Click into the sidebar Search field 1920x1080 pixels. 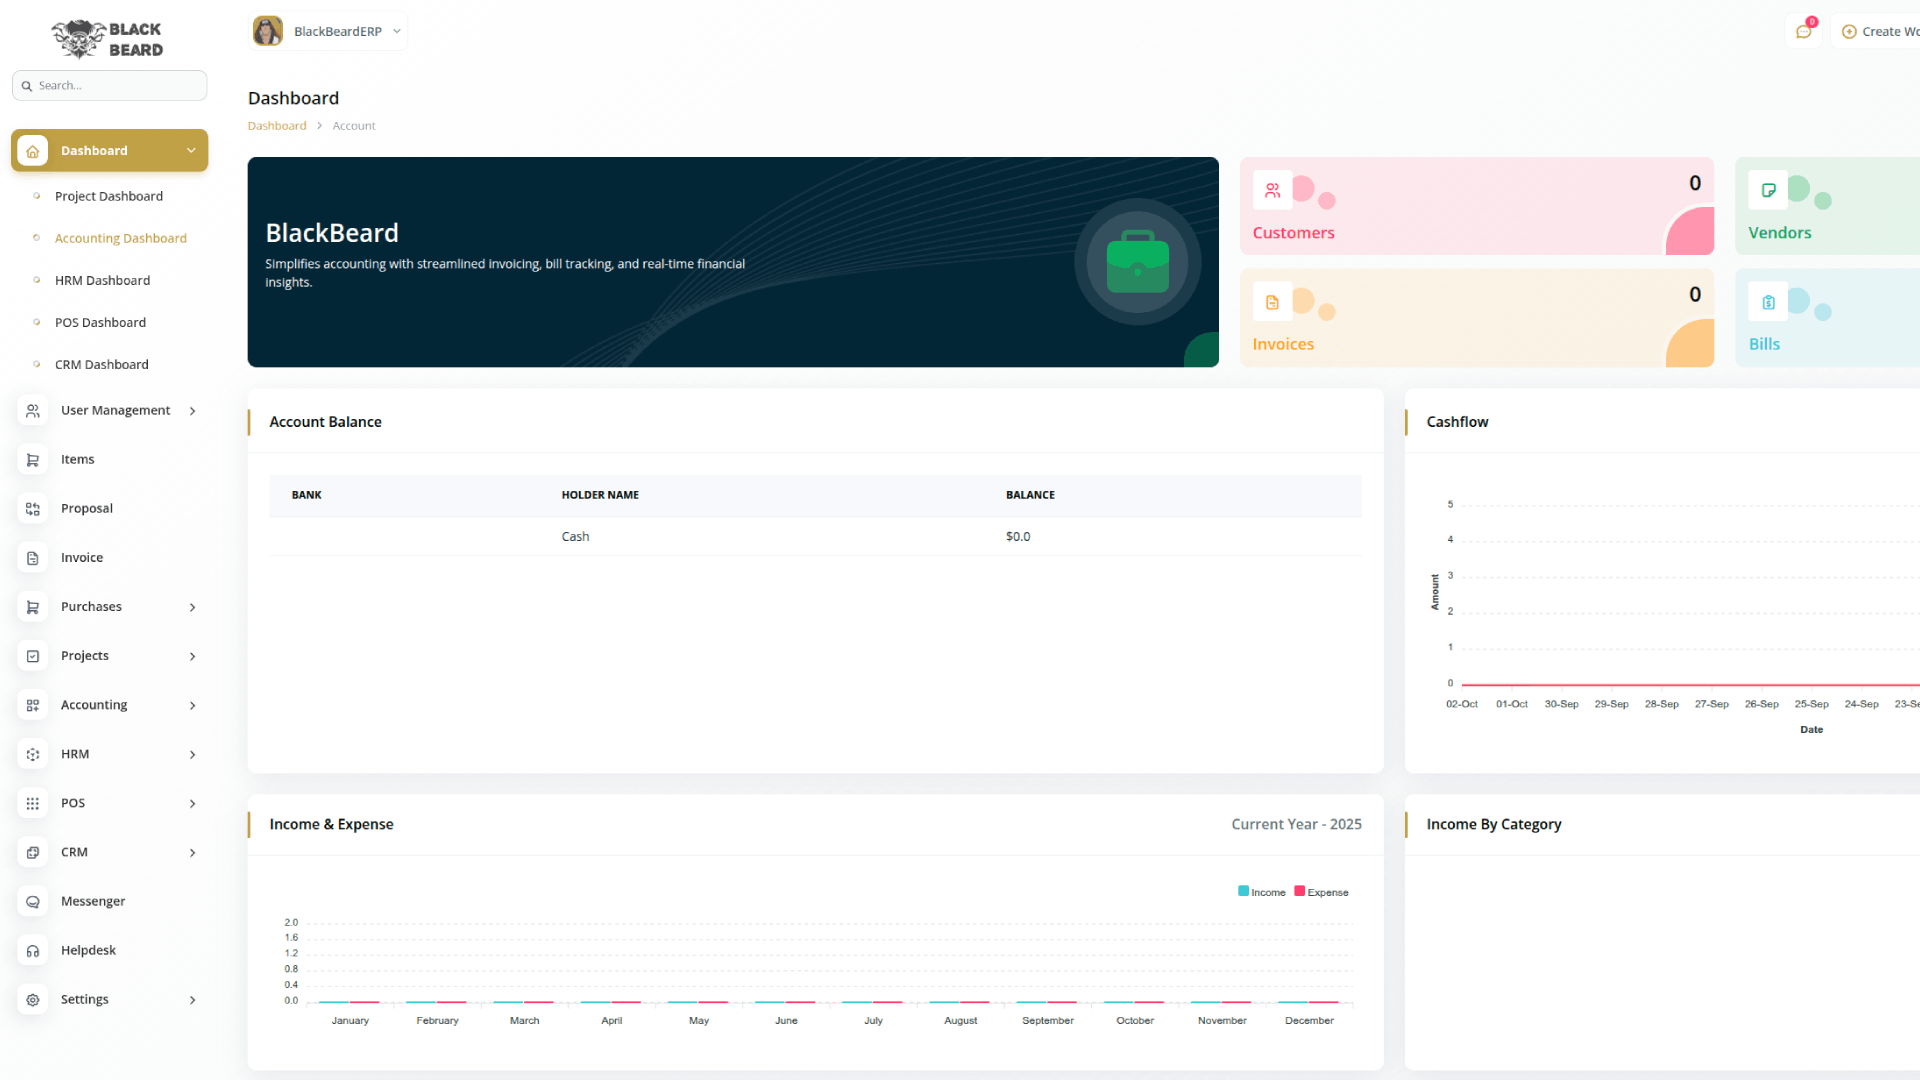point(118,86)
